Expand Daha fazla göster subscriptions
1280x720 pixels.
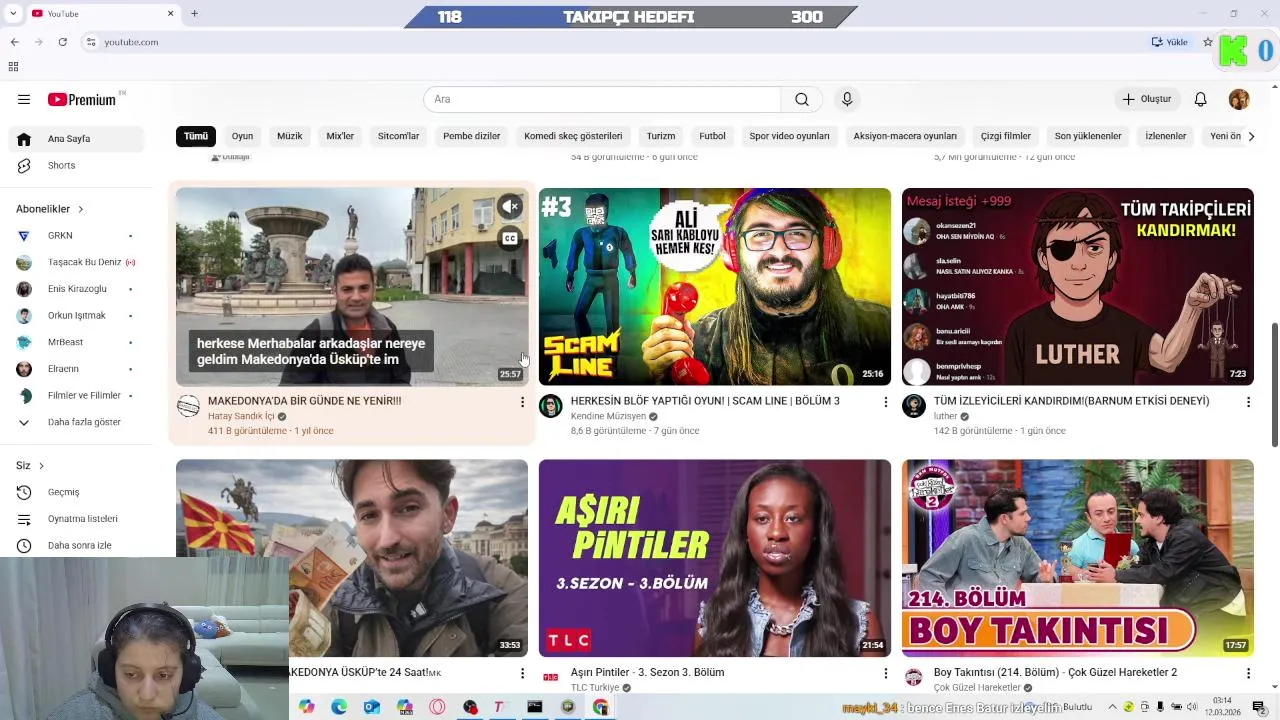click(x=76, y=422)
